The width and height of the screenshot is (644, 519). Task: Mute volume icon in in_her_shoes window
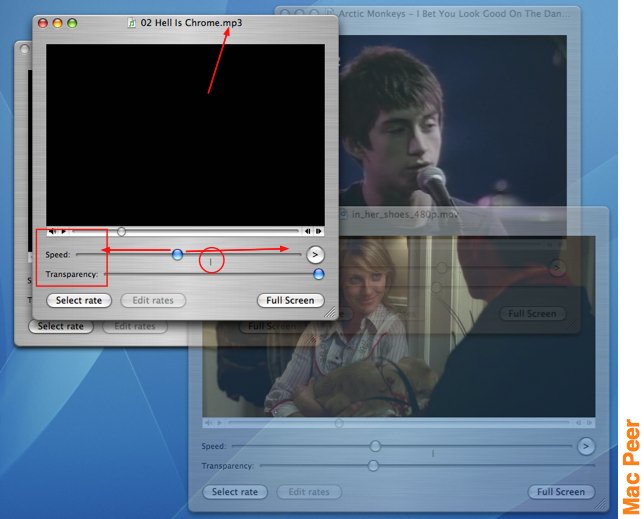tap(208, 423)
